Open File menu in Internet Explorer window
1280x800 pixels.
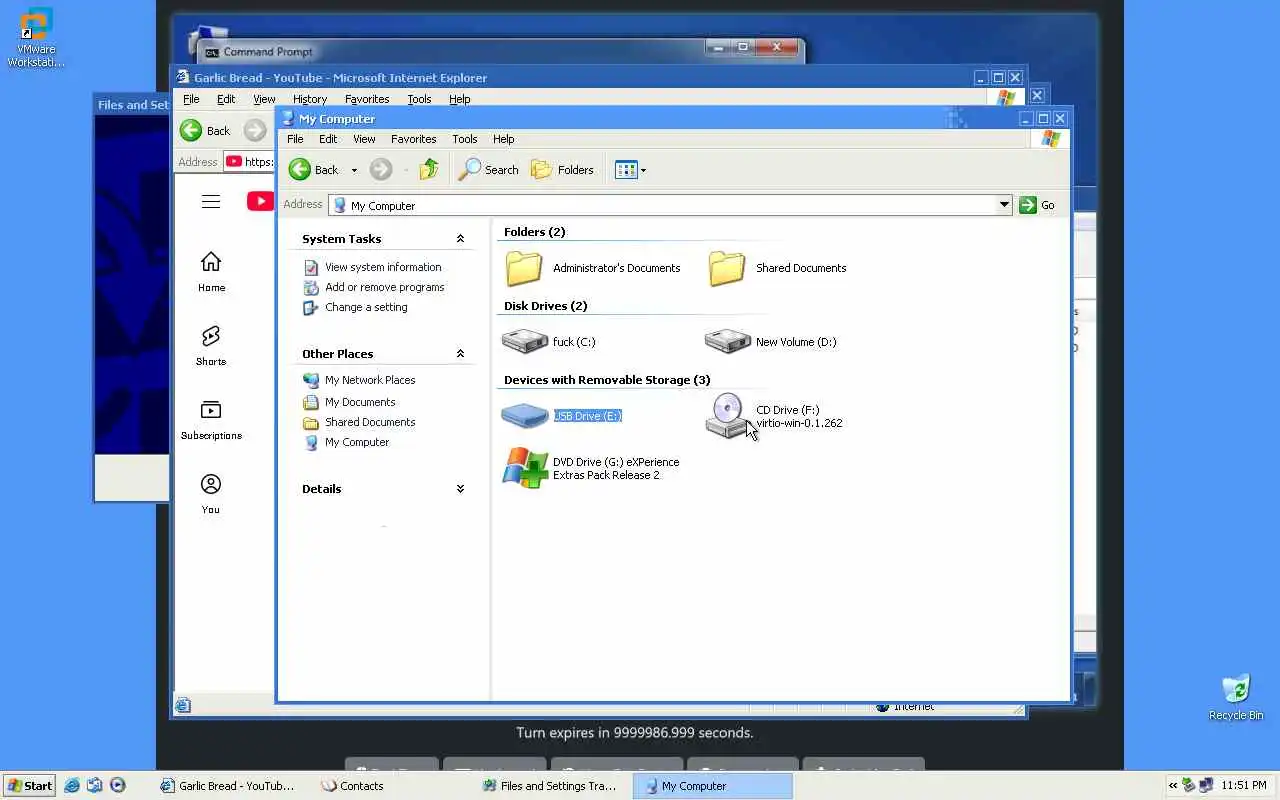191,99
